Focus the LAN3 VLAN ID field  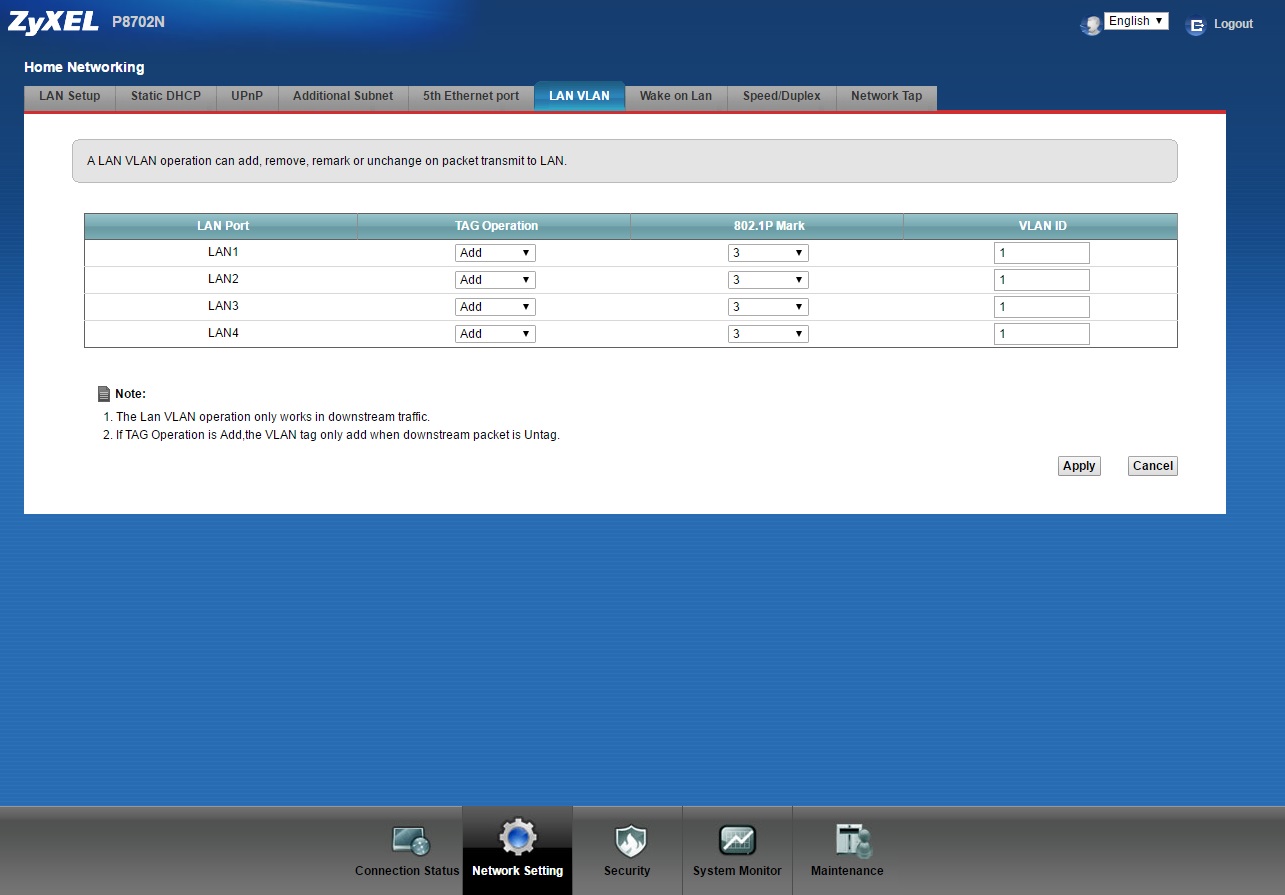coord(1041,307)
